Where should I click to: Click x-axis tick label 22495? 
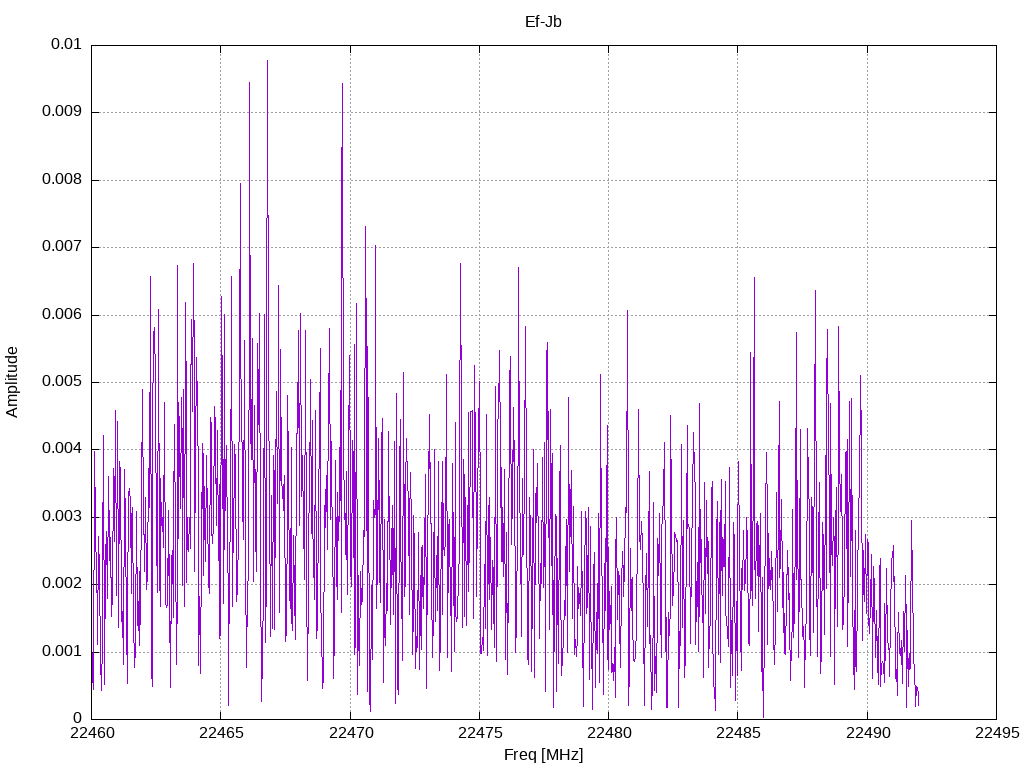pos(997,733)
